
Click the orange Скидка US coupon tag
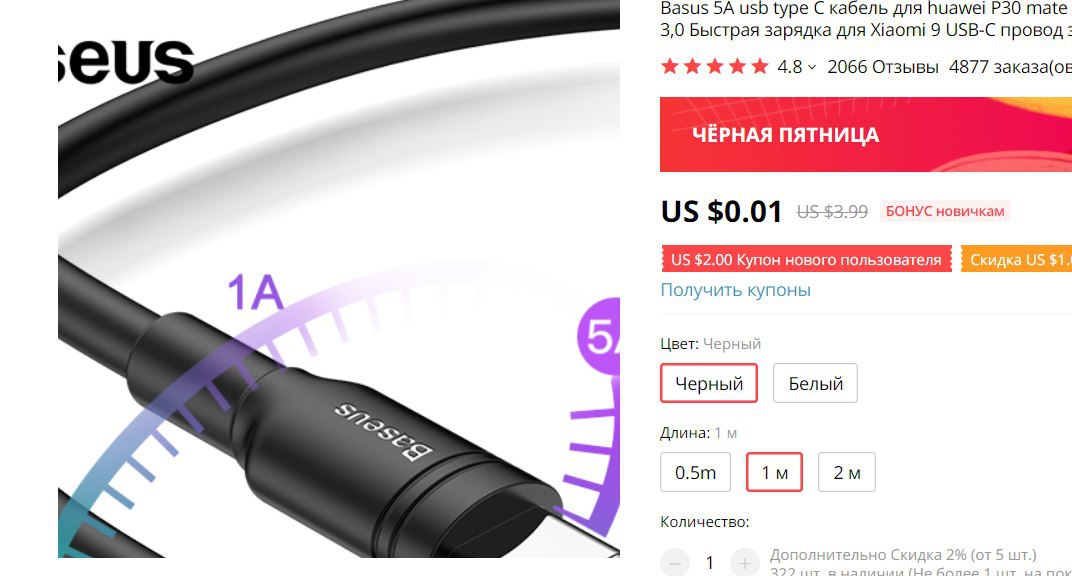[1016, 260]
